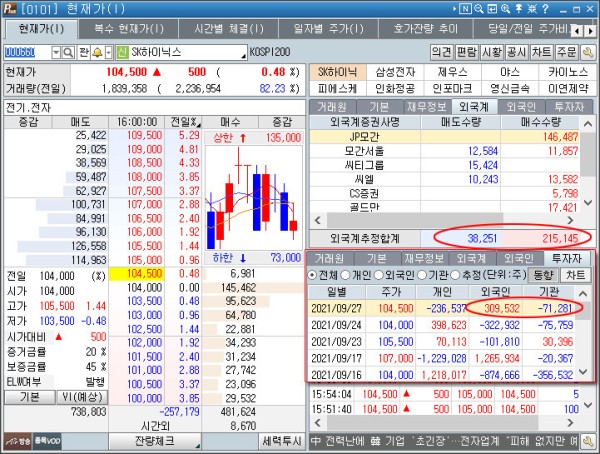Click the scrolling news ticker headline
This screenshot has width=600, height=454.
444,441
